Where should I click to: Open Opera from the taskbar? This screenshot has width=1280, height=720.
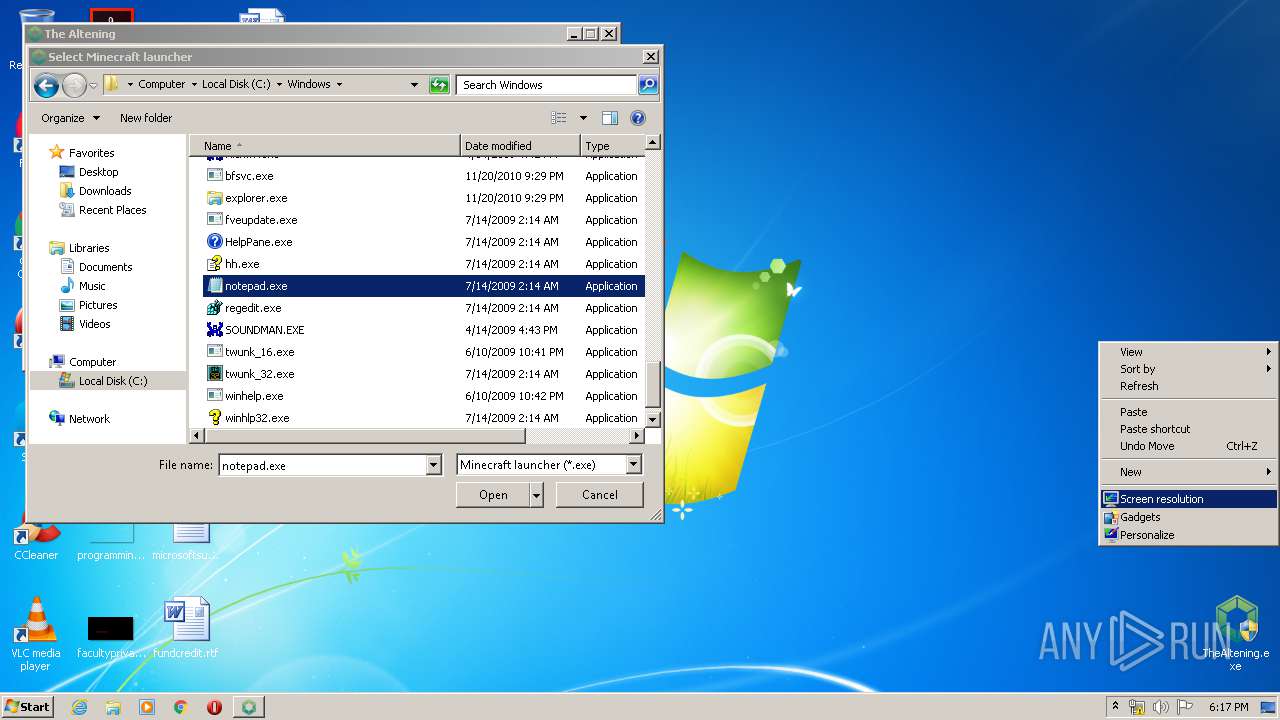point(214,707)
